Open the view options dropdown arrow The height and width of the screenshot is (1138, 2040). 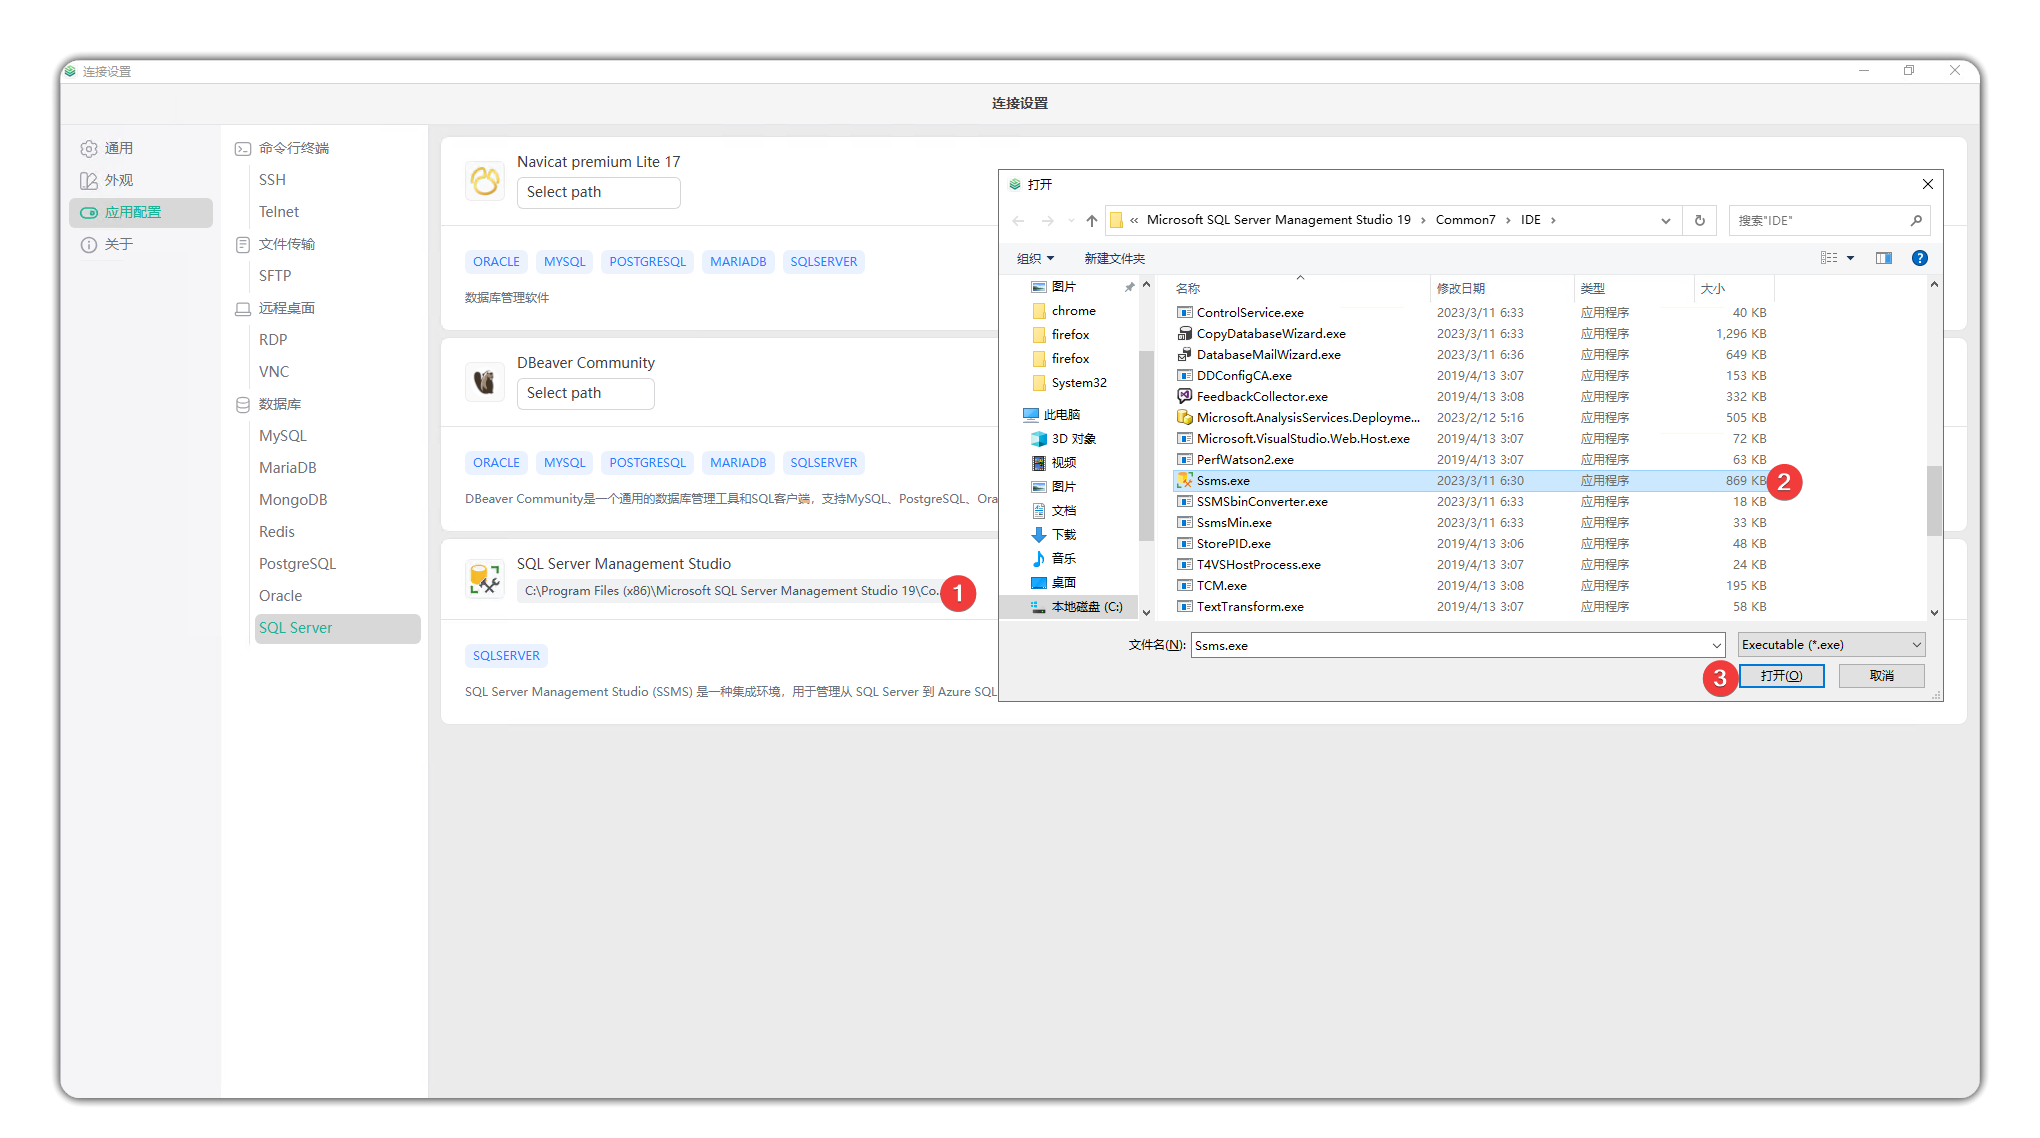coord(1851,258)
